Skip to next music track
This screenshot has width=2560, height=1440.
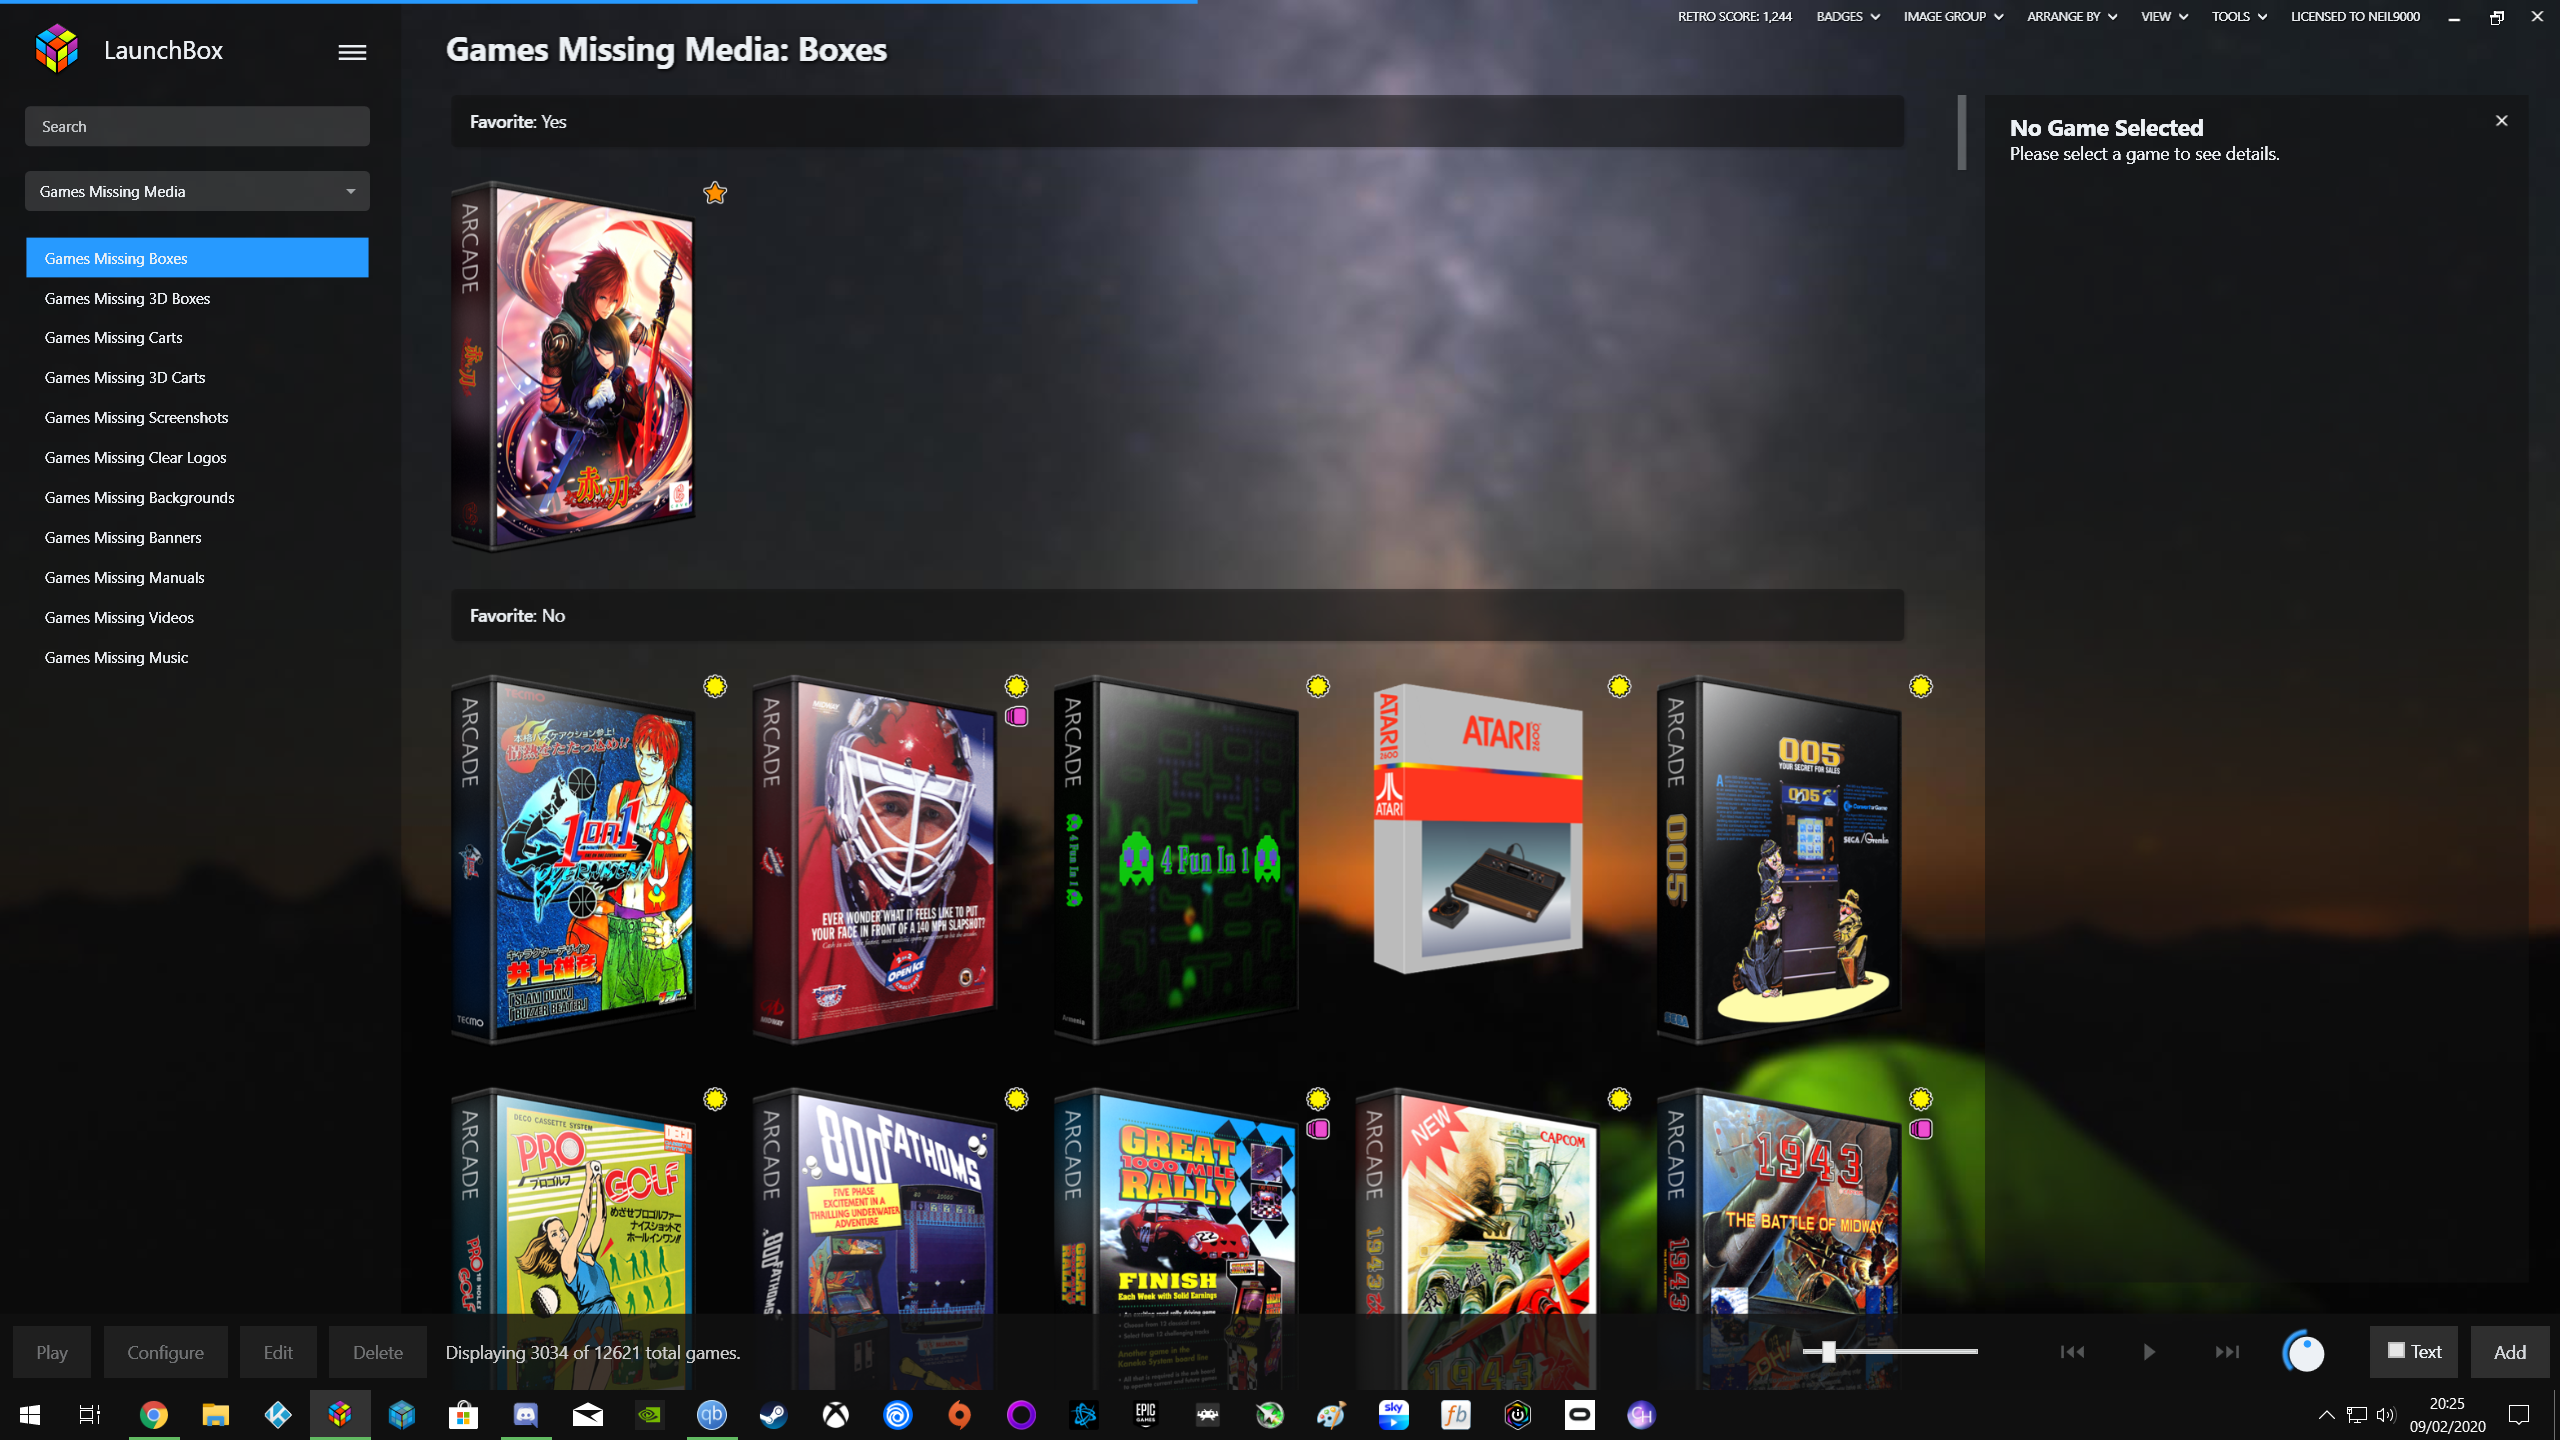pyautogui.click(x=2227, y=1352)
